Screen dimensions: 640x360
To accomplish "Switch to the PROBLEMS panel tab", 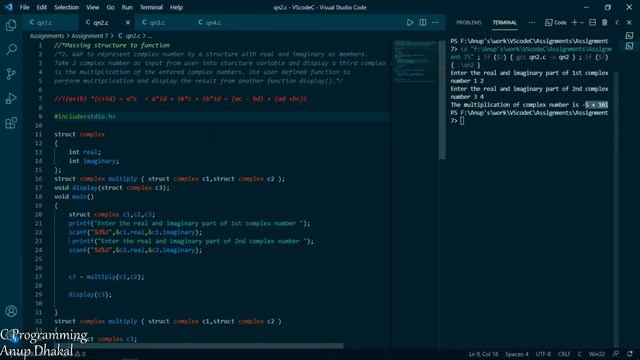I will pos(469,22).
